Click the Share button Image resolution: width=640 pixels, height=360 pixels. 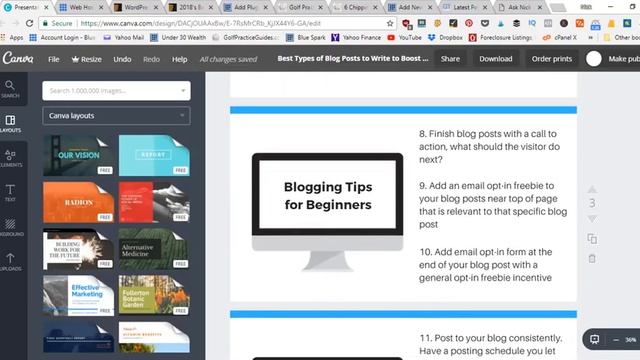pyautogui.click(x=450, y=59)
